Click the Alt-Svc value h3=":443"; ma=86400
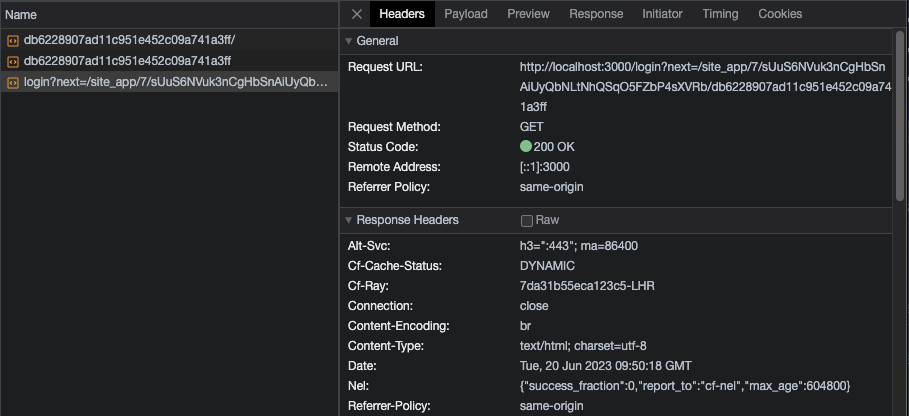Image resolution: width=909 pixels, height=416 pixels. coord(579,246)
